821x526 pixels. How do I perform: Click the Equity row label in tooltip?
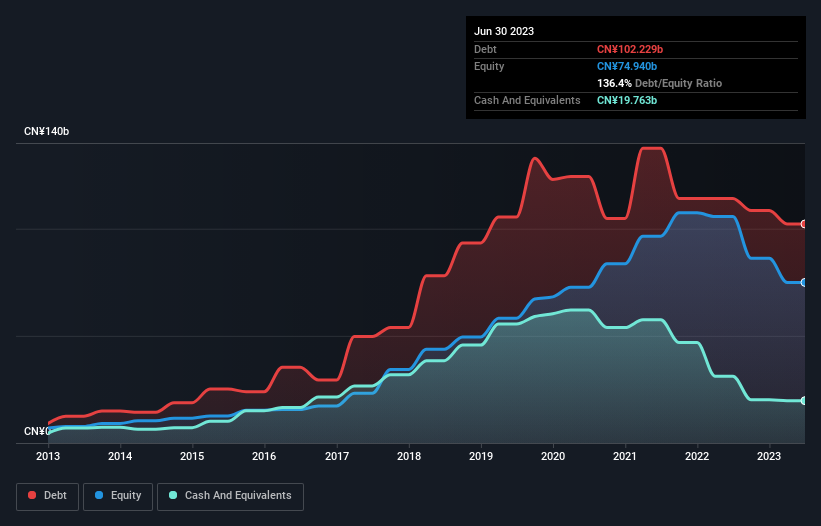[489, 66]
